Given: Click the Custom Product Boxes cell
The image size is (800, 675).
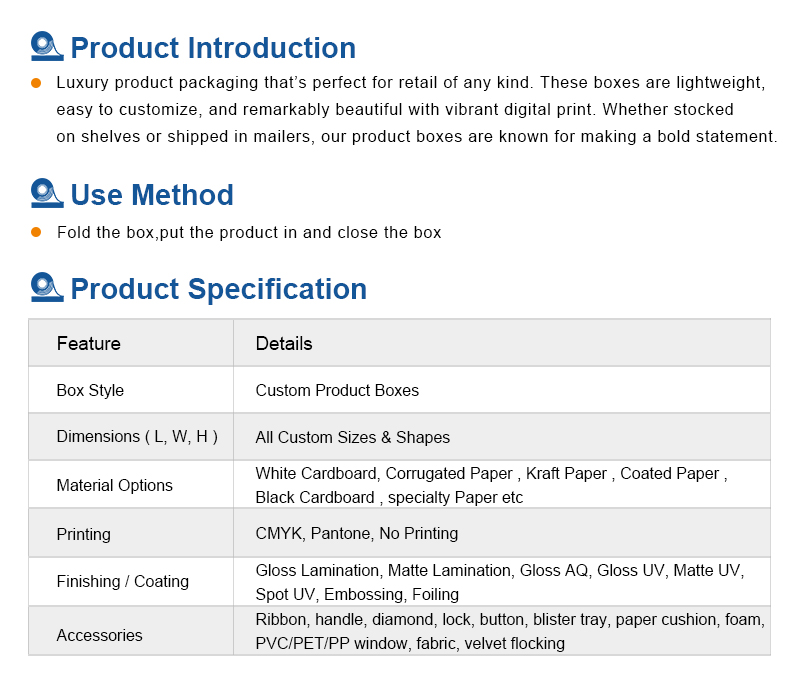Looking at the screenshot, I should point(337,390).
